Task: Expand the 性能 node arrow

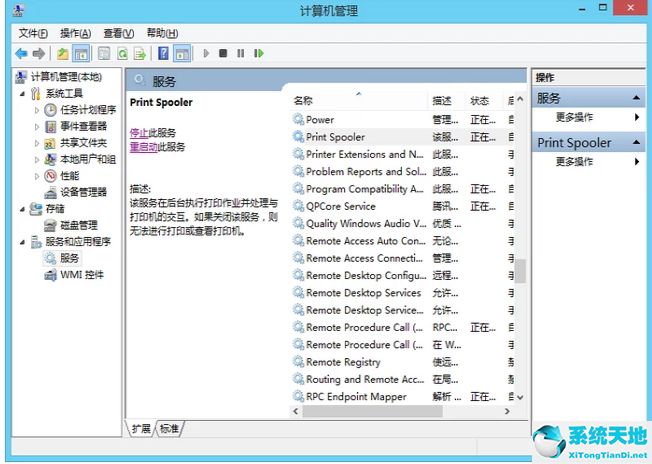Action: click(x=37, y=176)
